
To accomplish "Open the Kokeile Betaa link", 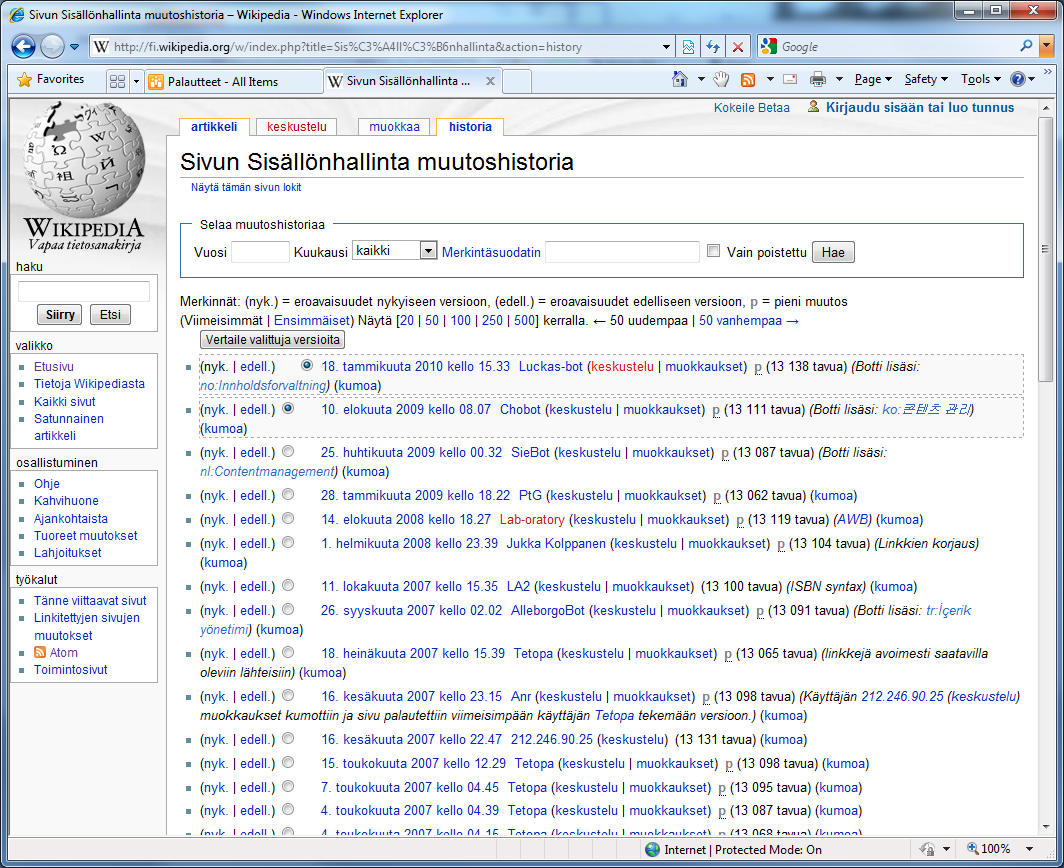I will point(751,108).
